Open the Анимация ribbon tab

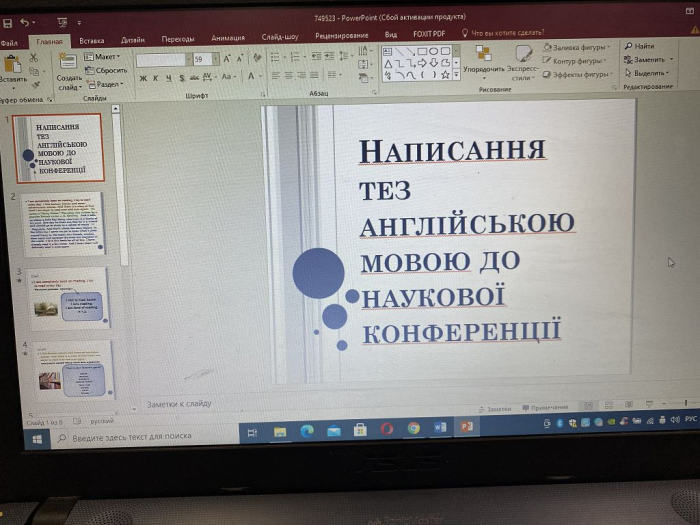click(227, 38)
